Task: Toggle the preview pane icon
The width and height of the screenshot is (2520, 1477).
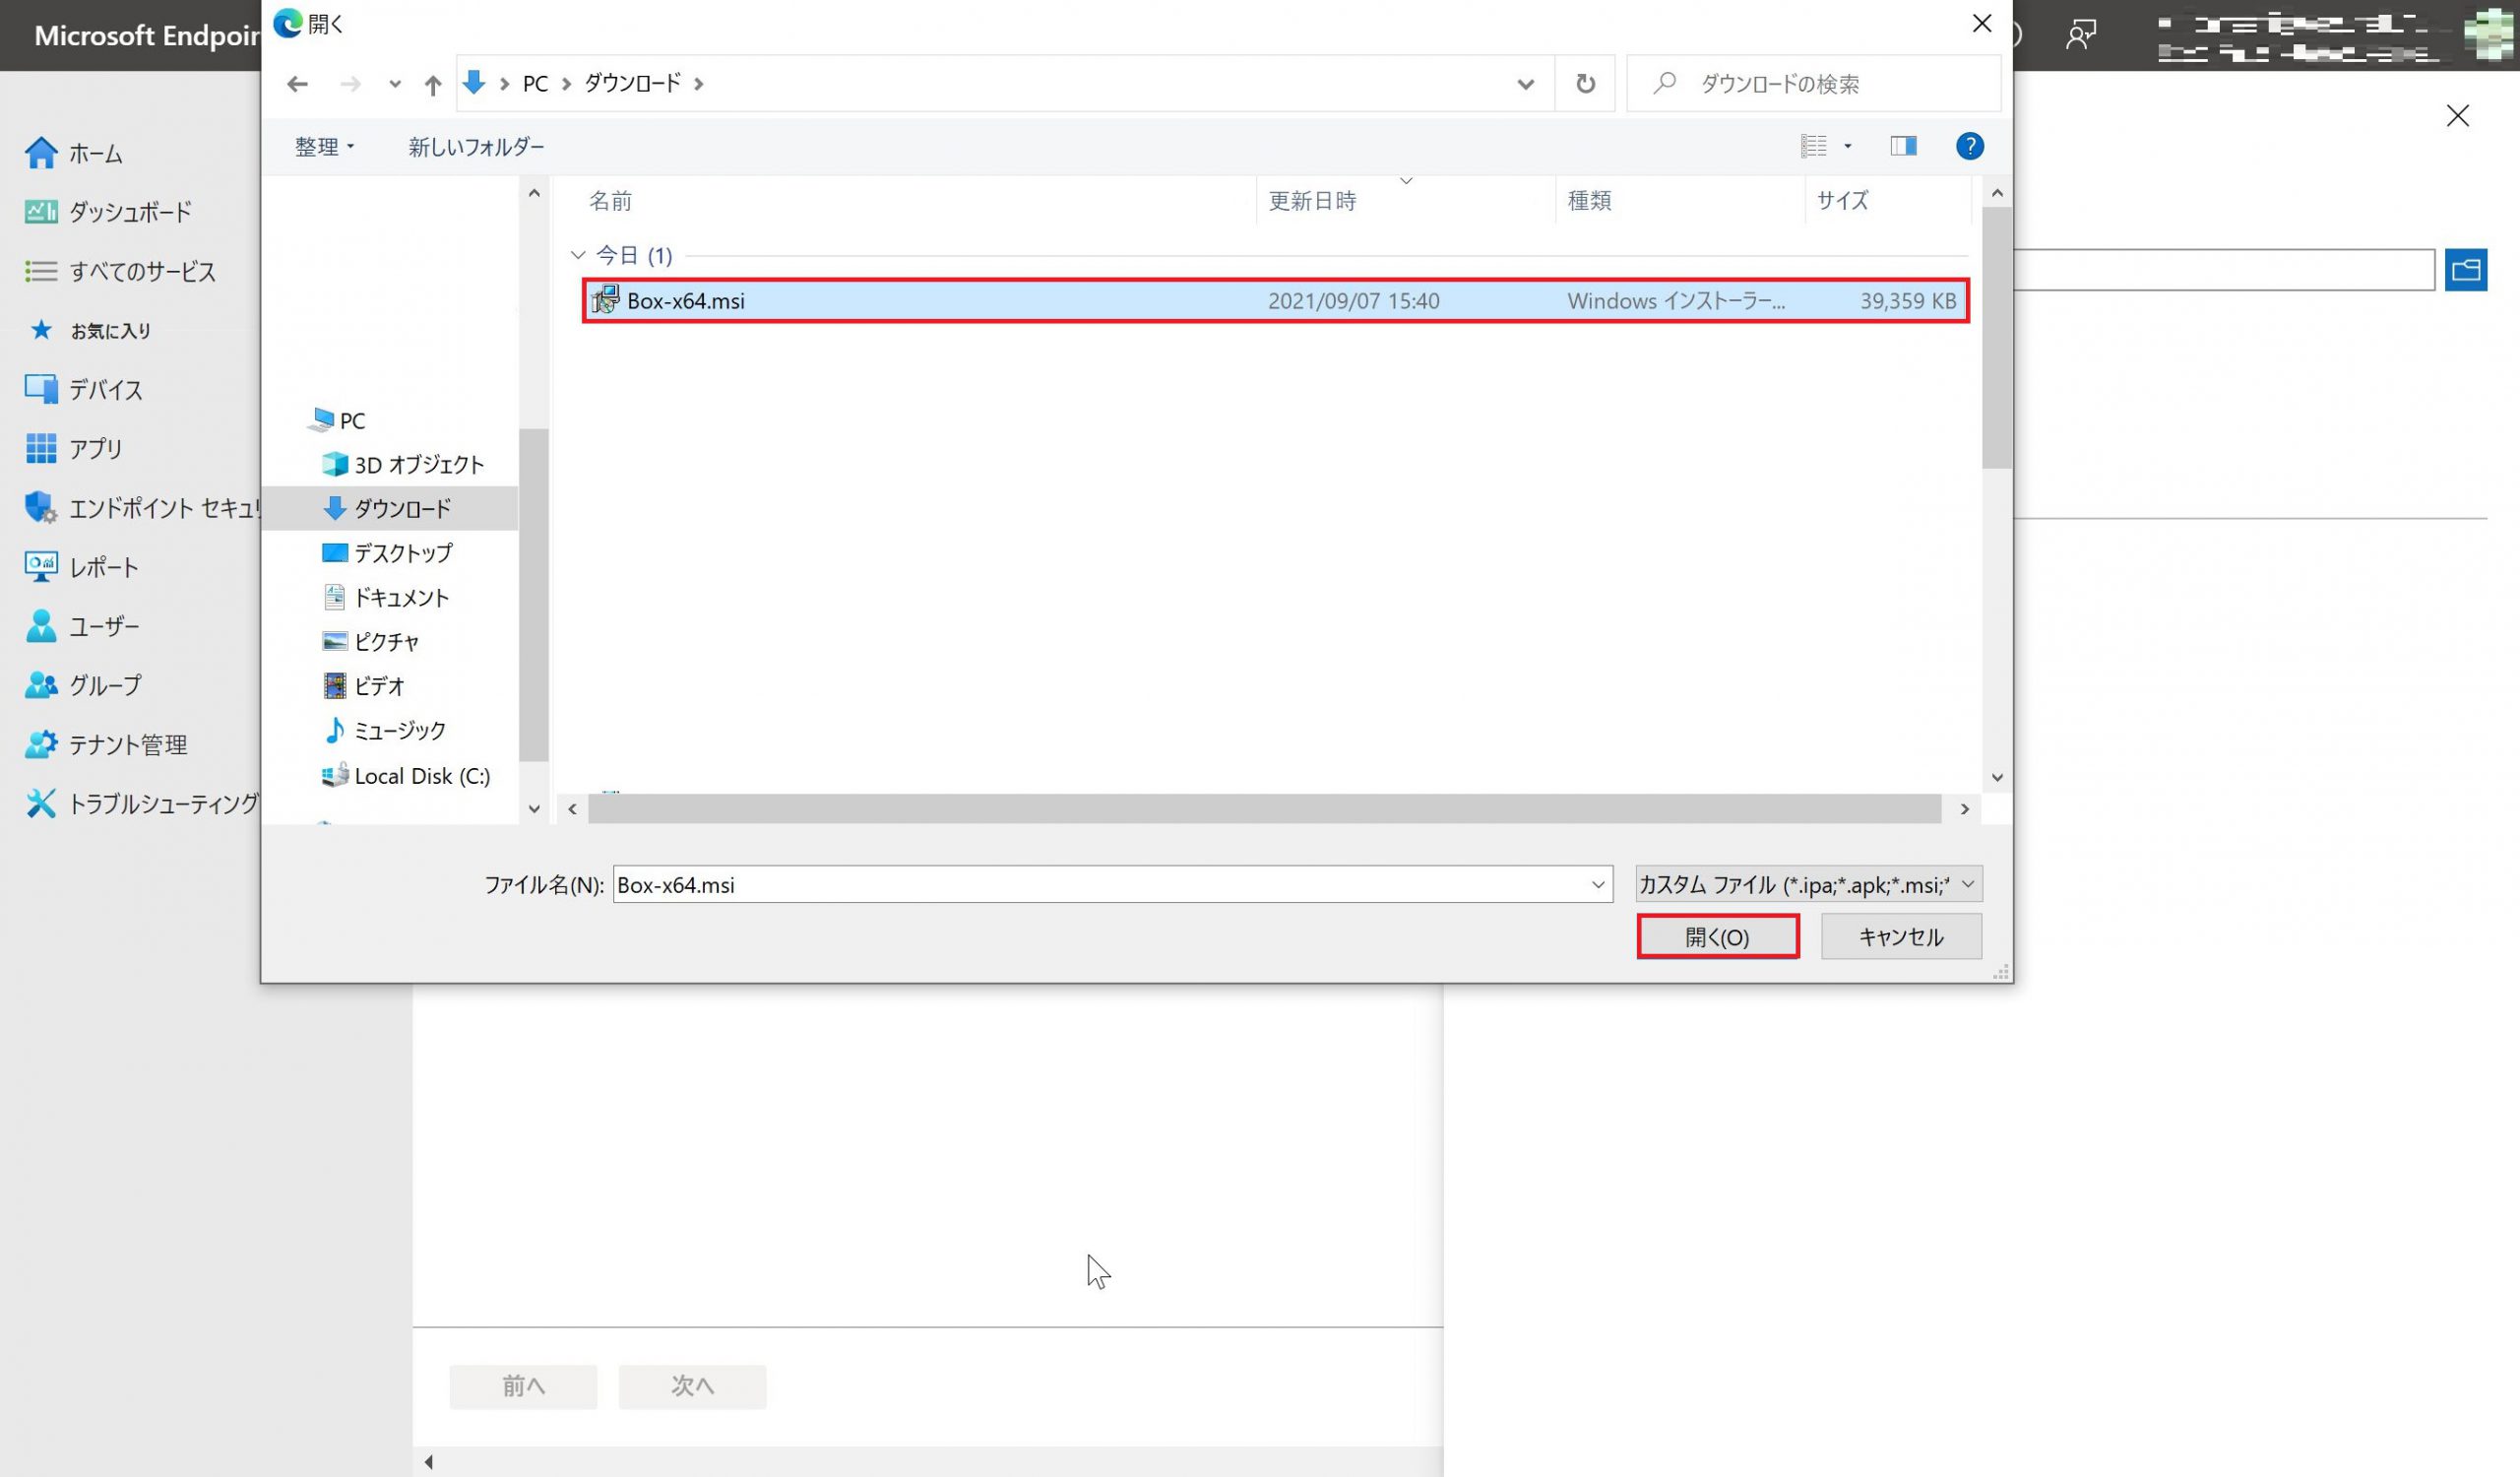Action: 1903,146
